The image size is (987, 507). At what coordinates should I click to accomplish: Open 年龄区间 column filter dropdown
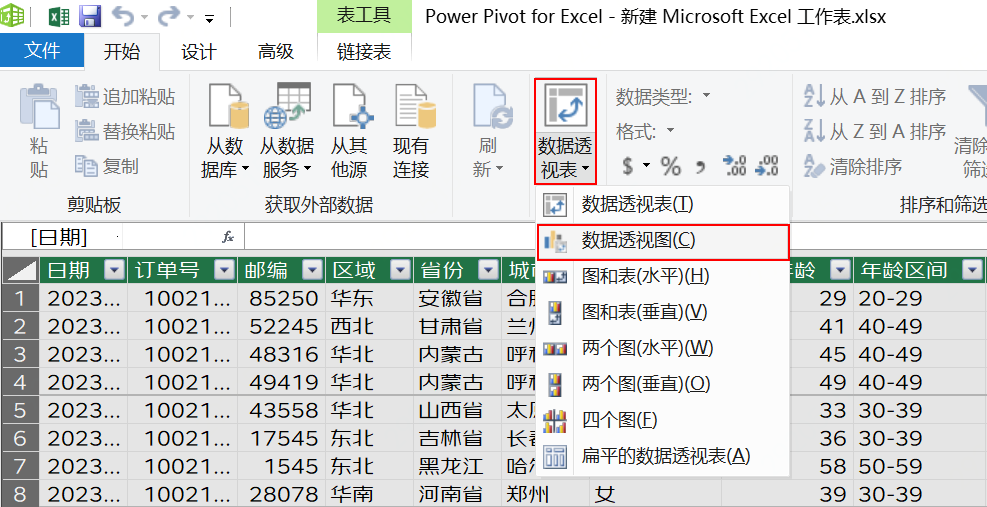(x=973, y=271)
